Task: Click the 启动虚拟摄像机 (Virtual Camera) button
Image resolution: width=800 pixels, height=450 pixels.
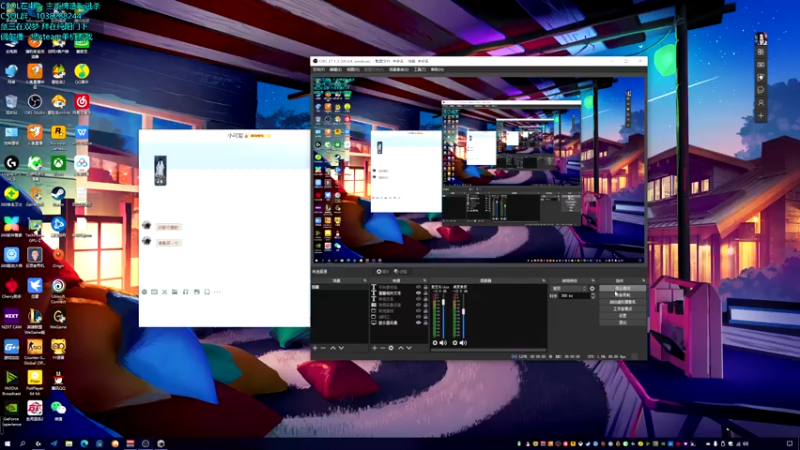Action: click(x=622, y=302)
